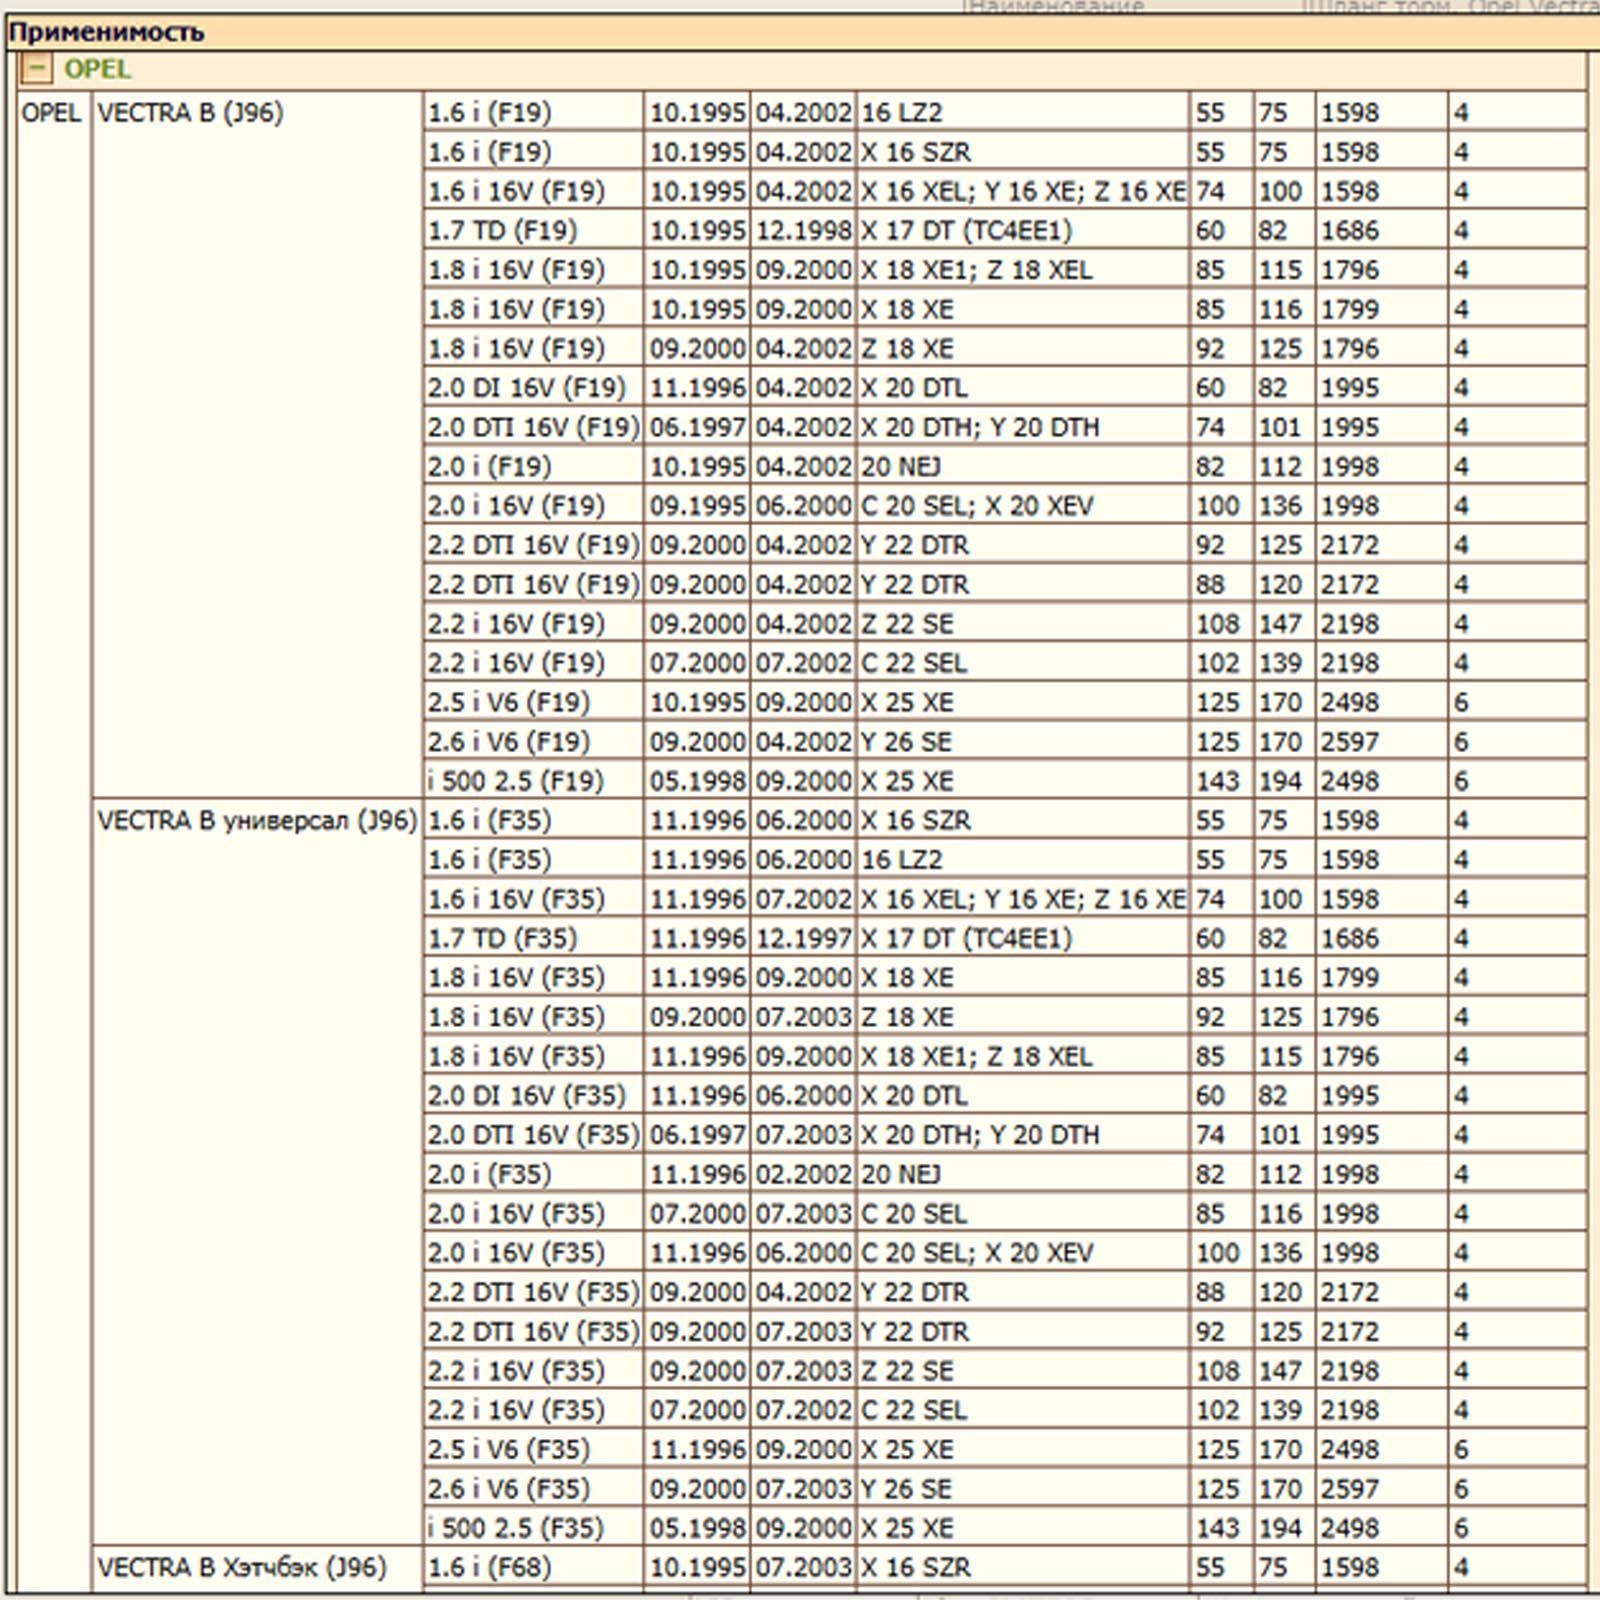The height and width of the screenshot is (1600, 1600).
Task: Select the VECTRA B универсал (J96) model cell
Action: pos(256,821)
